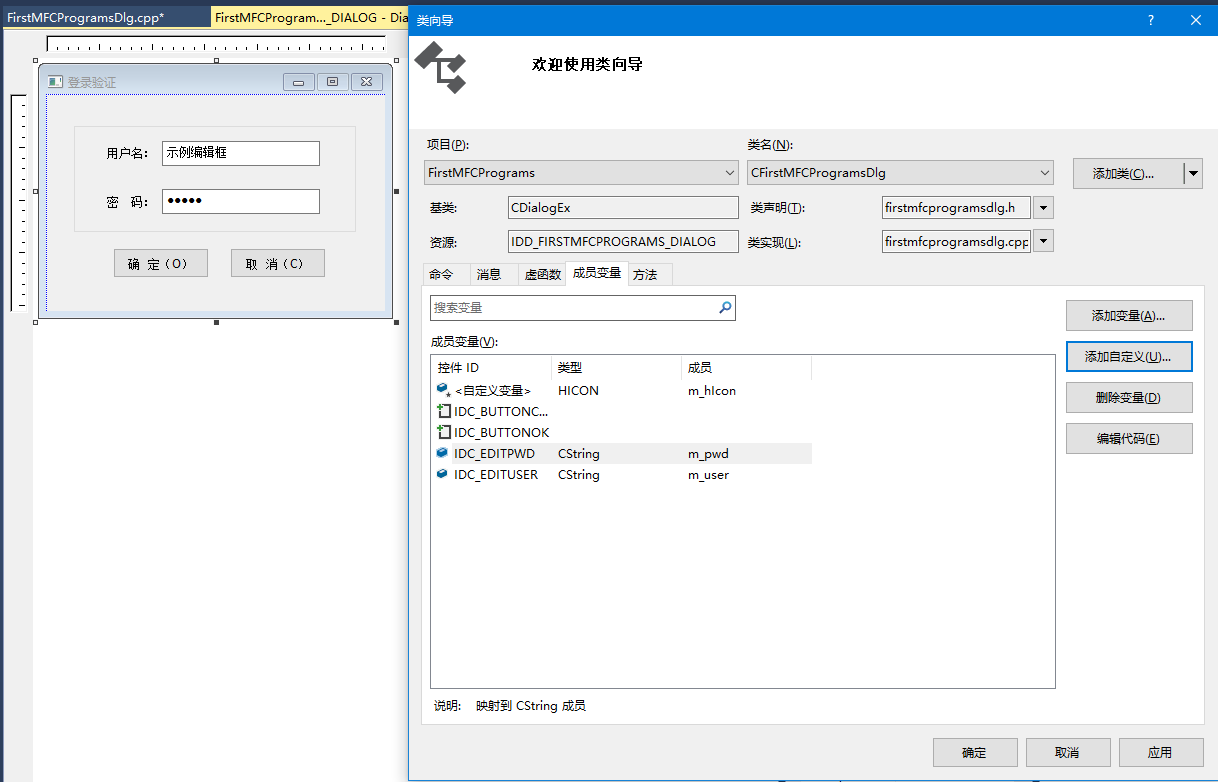The image size is (1218, 782).
Task: Click the 编辑代码 button
Action: click(1129, 438)
